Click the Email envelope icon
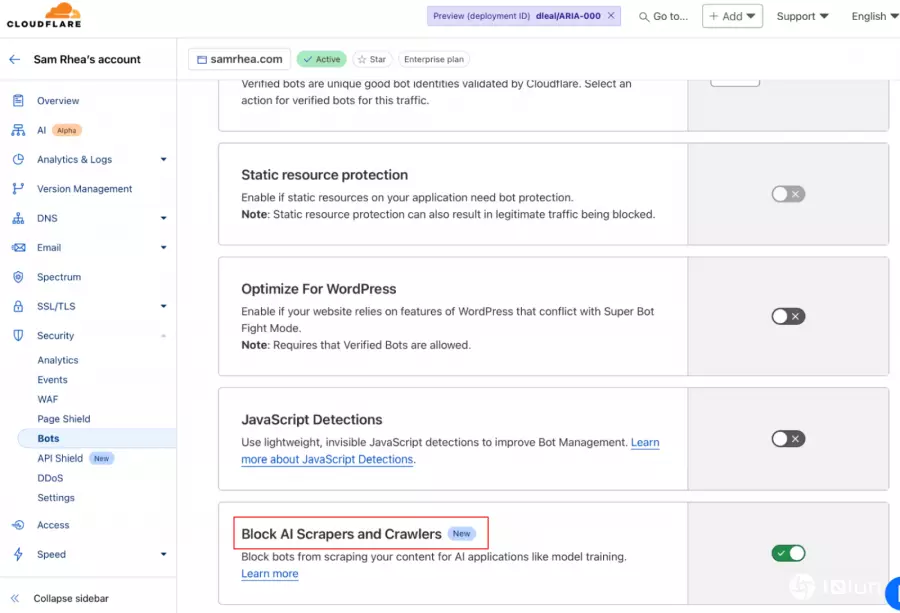 [x=18, y=247]
